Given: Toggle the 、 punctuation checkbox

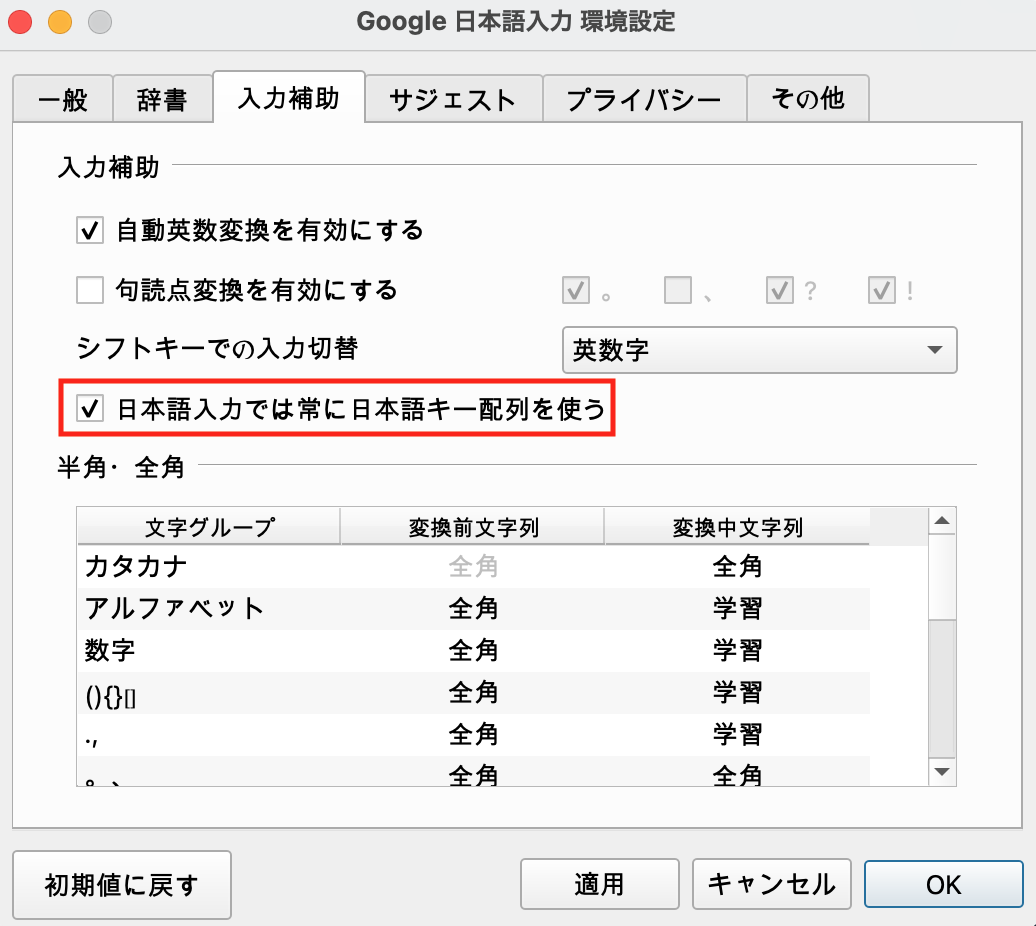Looking at the screenshot, I should [x=678, y=290].
